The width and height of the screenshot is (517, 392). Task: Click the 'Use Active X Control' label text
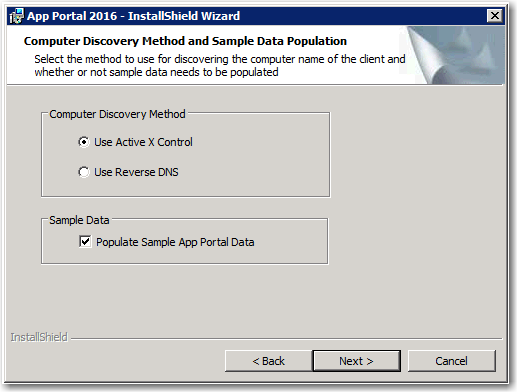click(143, 142)
